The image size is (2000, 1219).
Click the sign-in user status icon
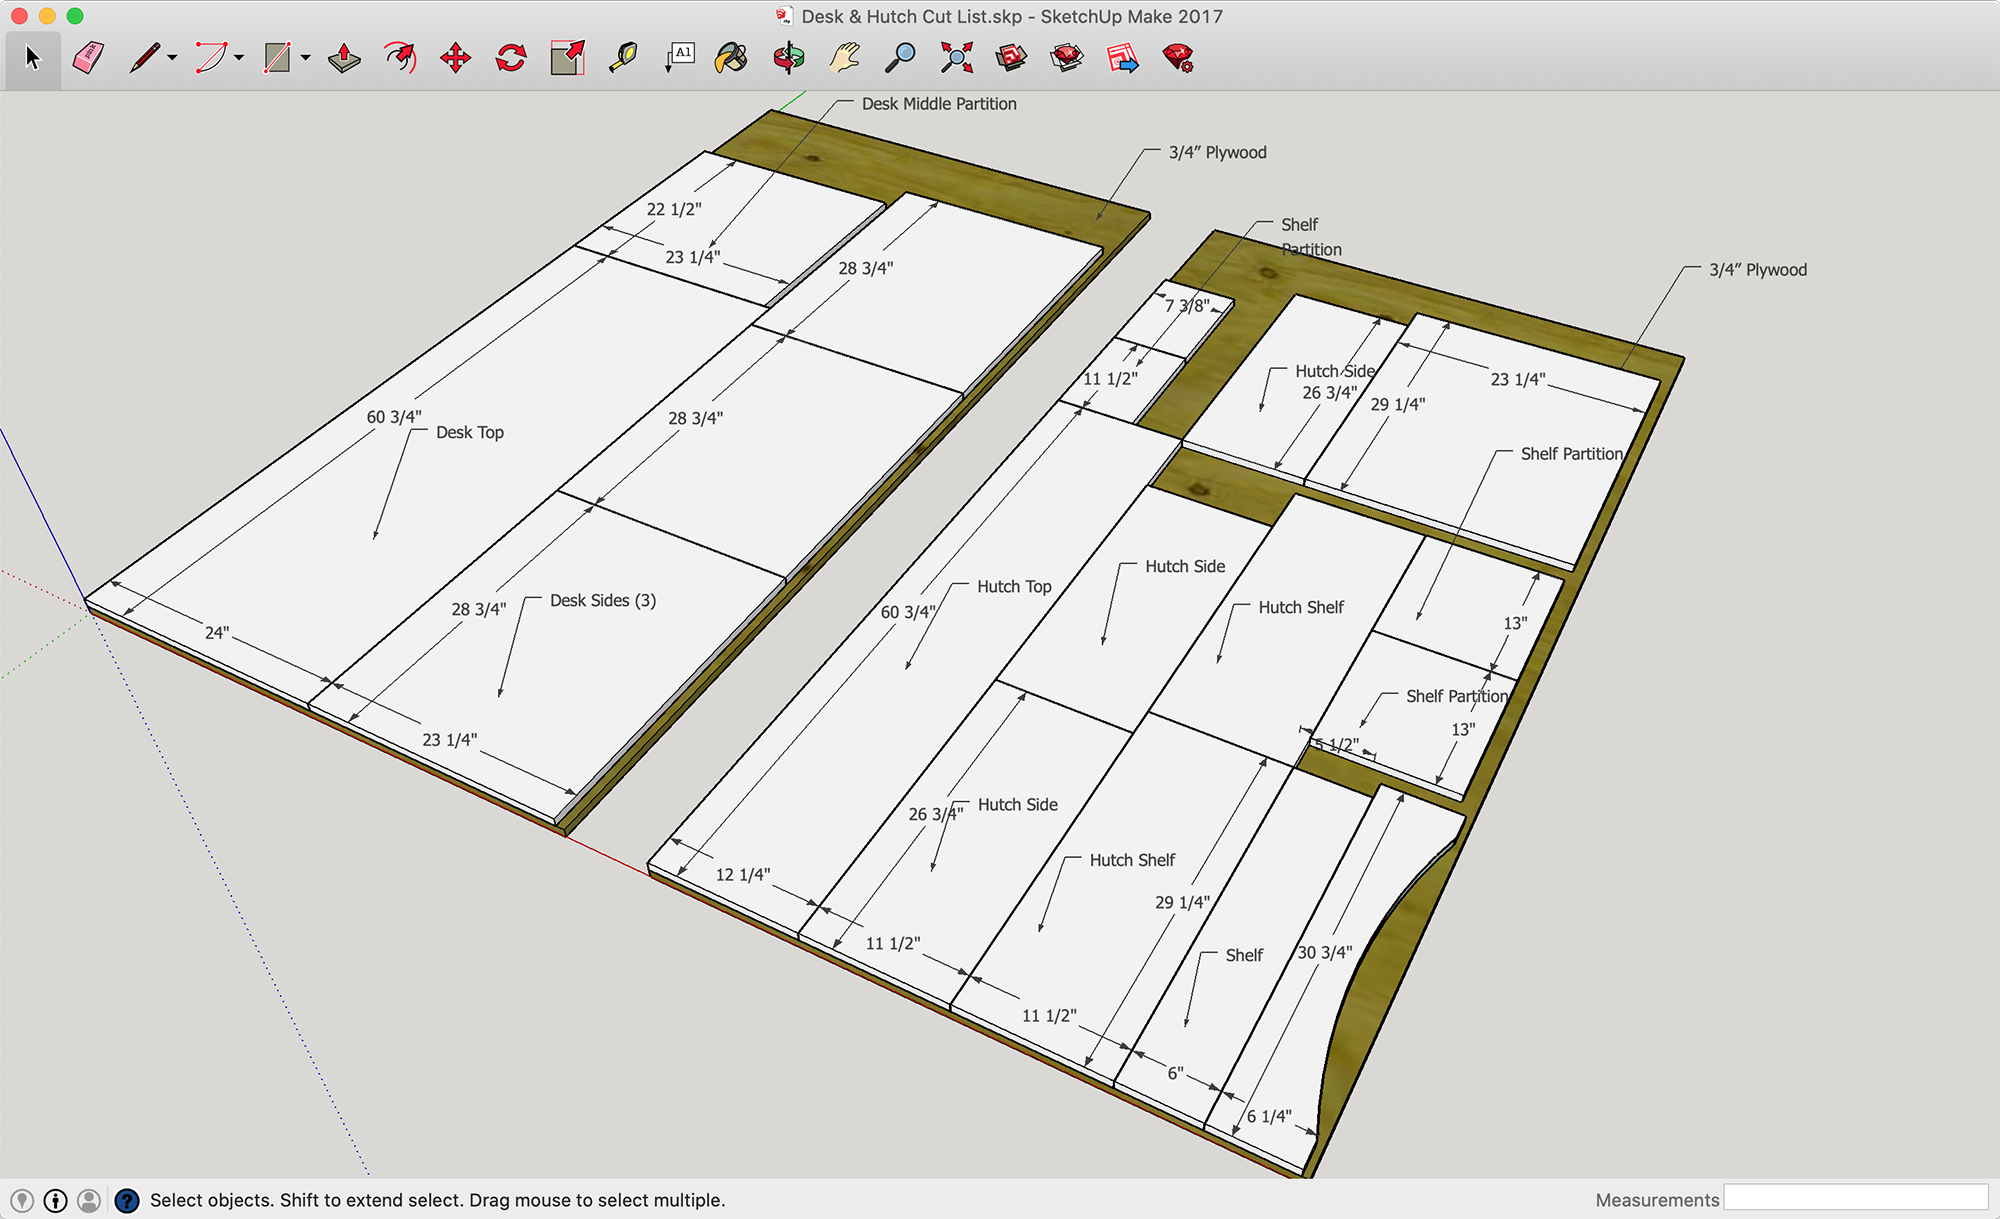coord(89,1200)
